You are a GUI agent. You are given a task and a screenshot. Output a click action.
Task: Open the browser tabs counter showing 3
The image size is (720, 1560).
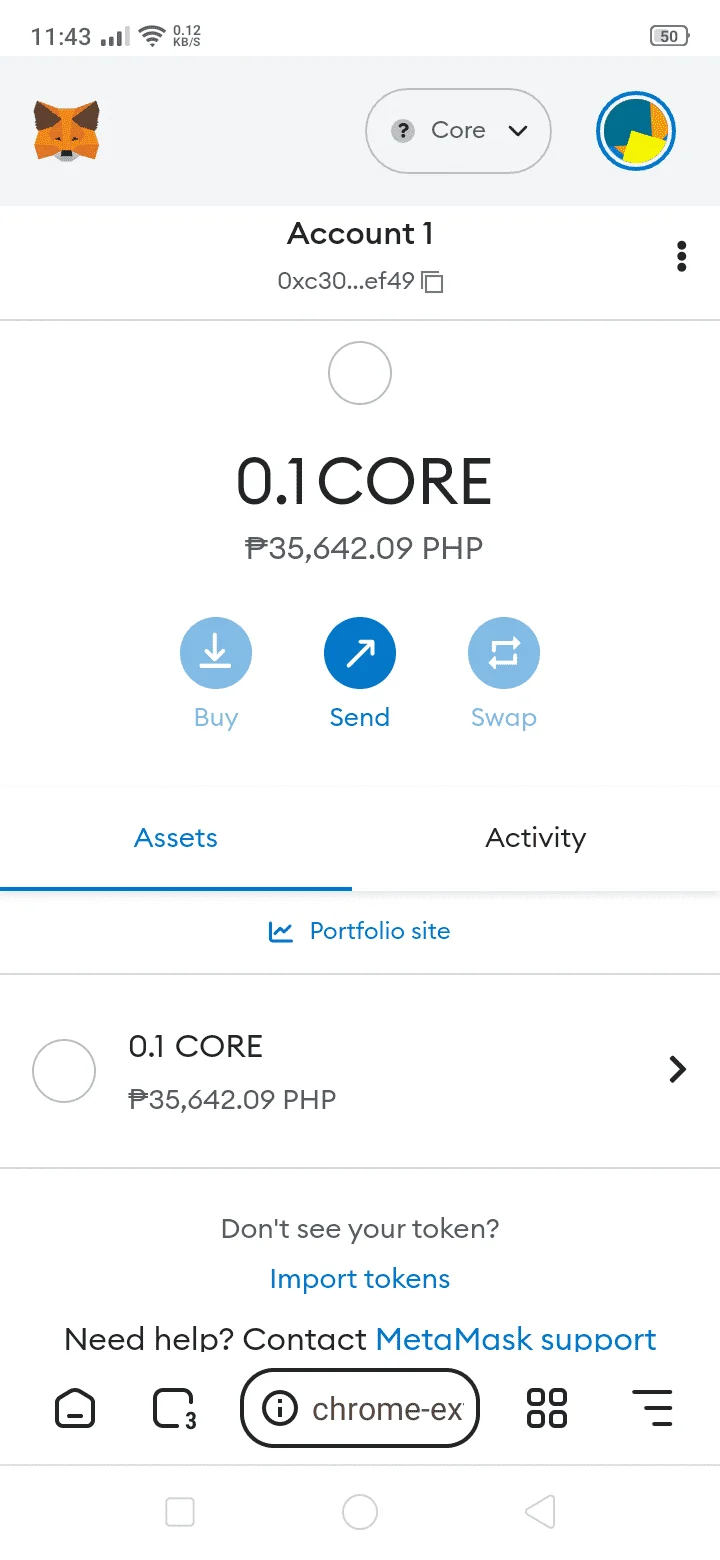(x=174, y=1409)
